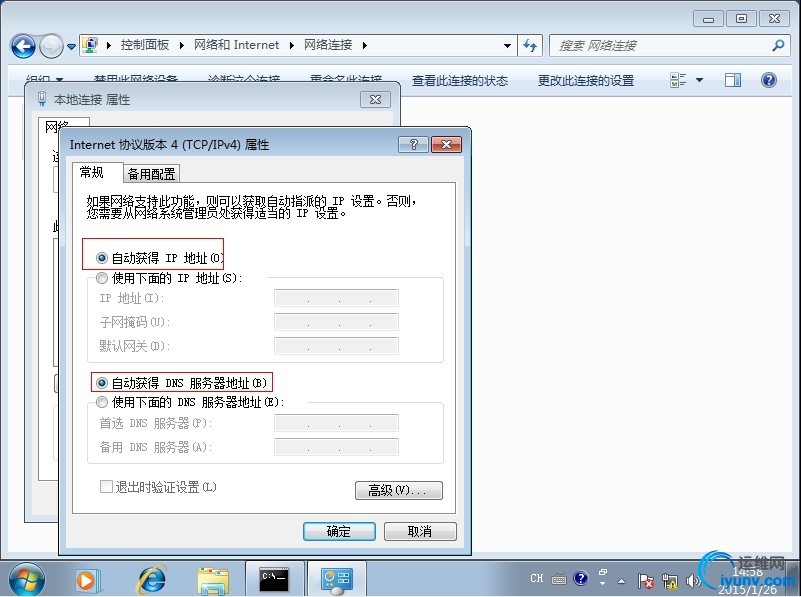Open Windows Explorer folder icon on taskbar

(213, 581)
